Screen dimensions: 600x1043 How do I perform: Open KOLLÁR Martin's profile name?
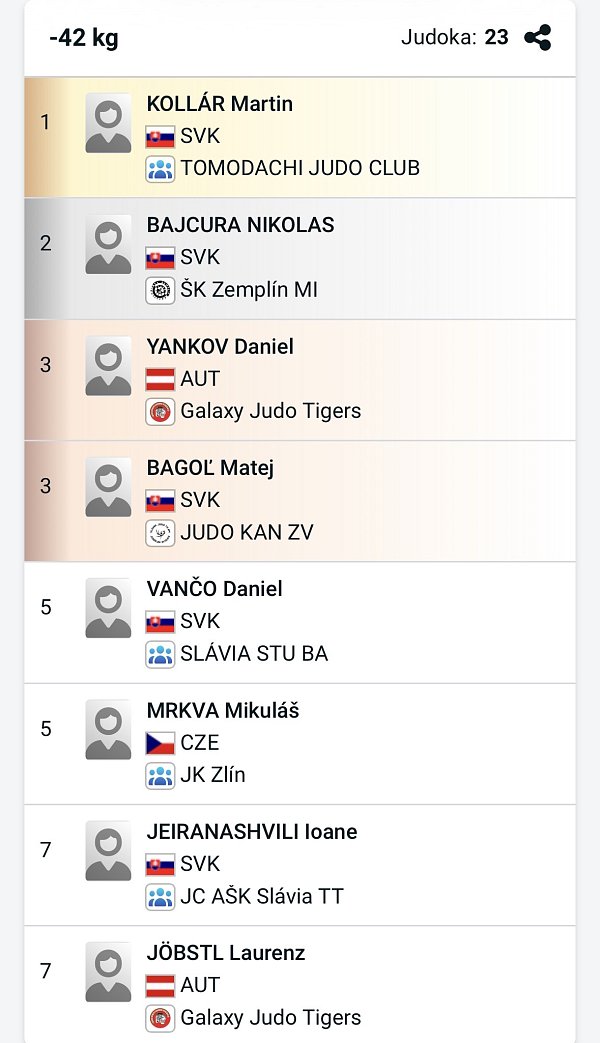(x=219, y=104)
